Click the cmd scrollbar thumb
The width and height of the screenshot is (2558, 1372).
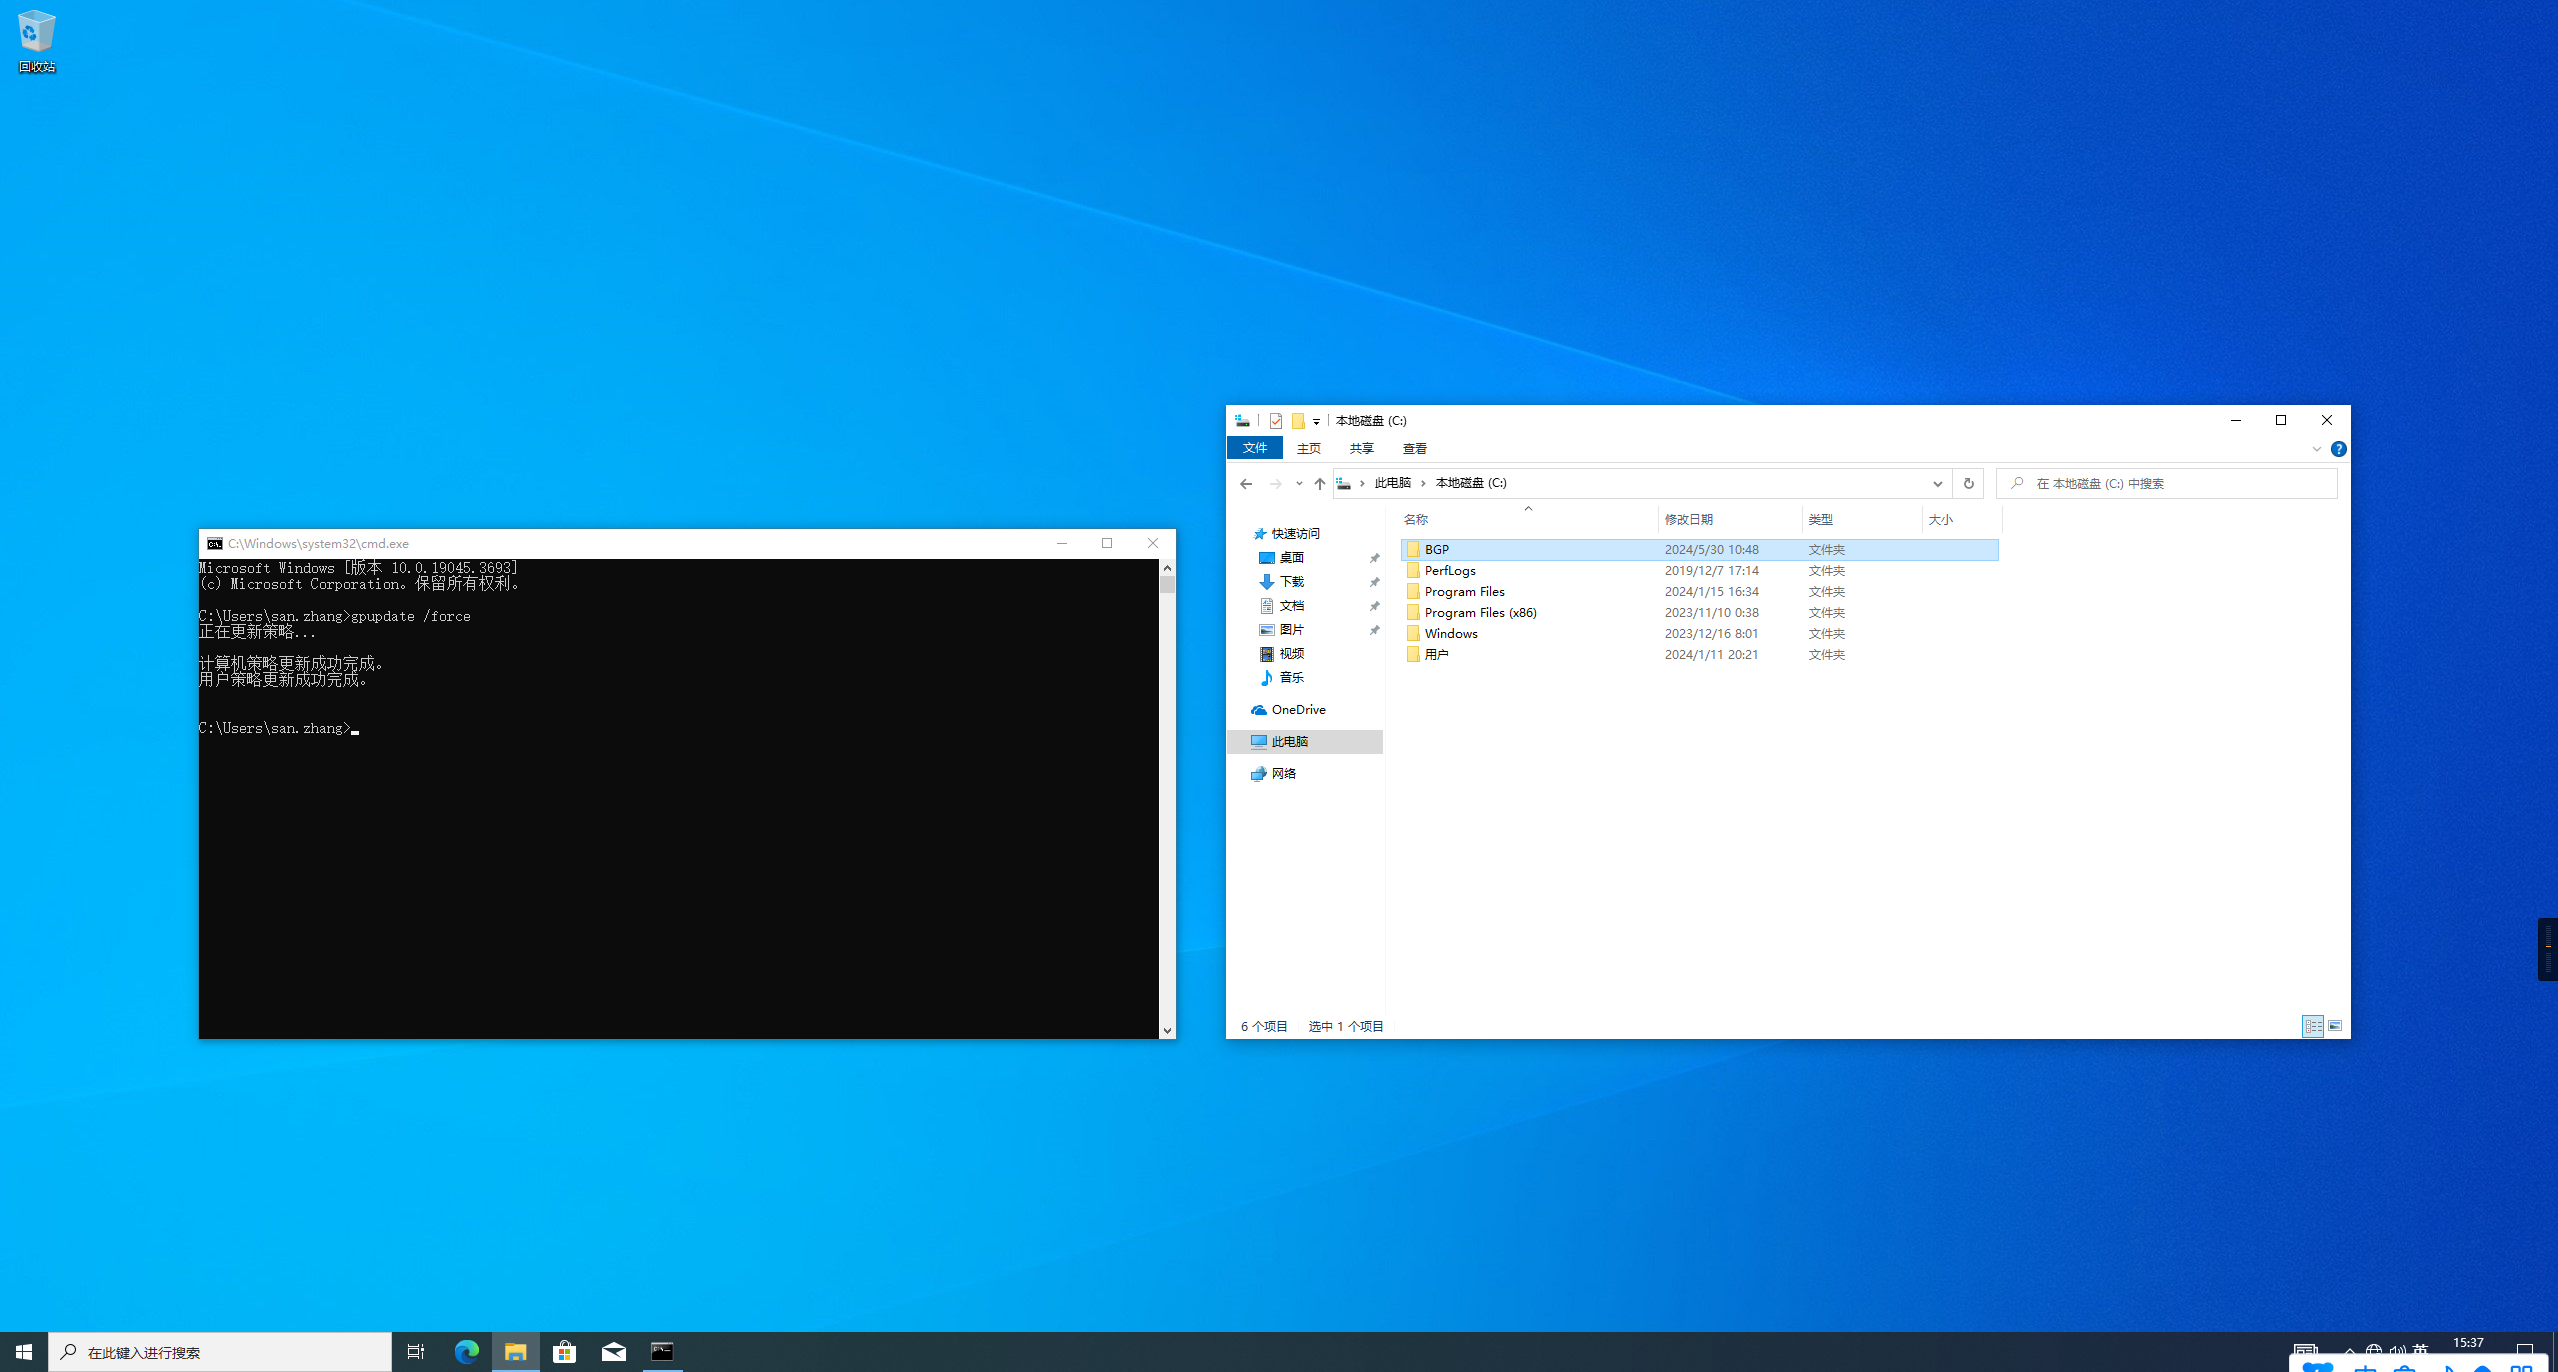click(1167, 585)
